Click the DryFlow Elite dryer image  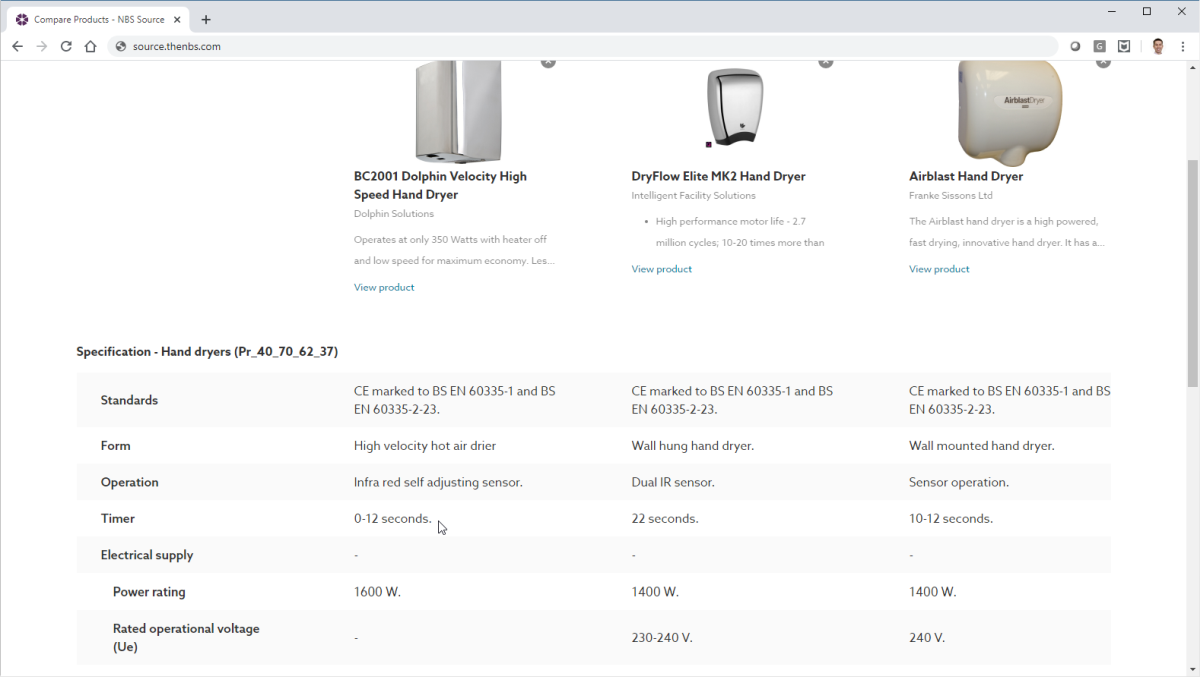735,108
